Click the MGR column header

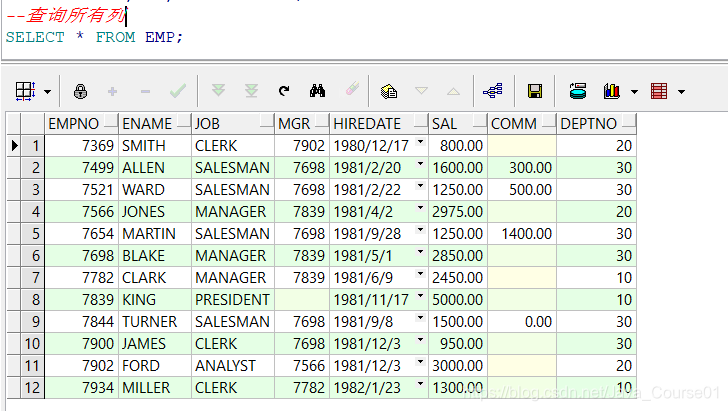[302, 124]
